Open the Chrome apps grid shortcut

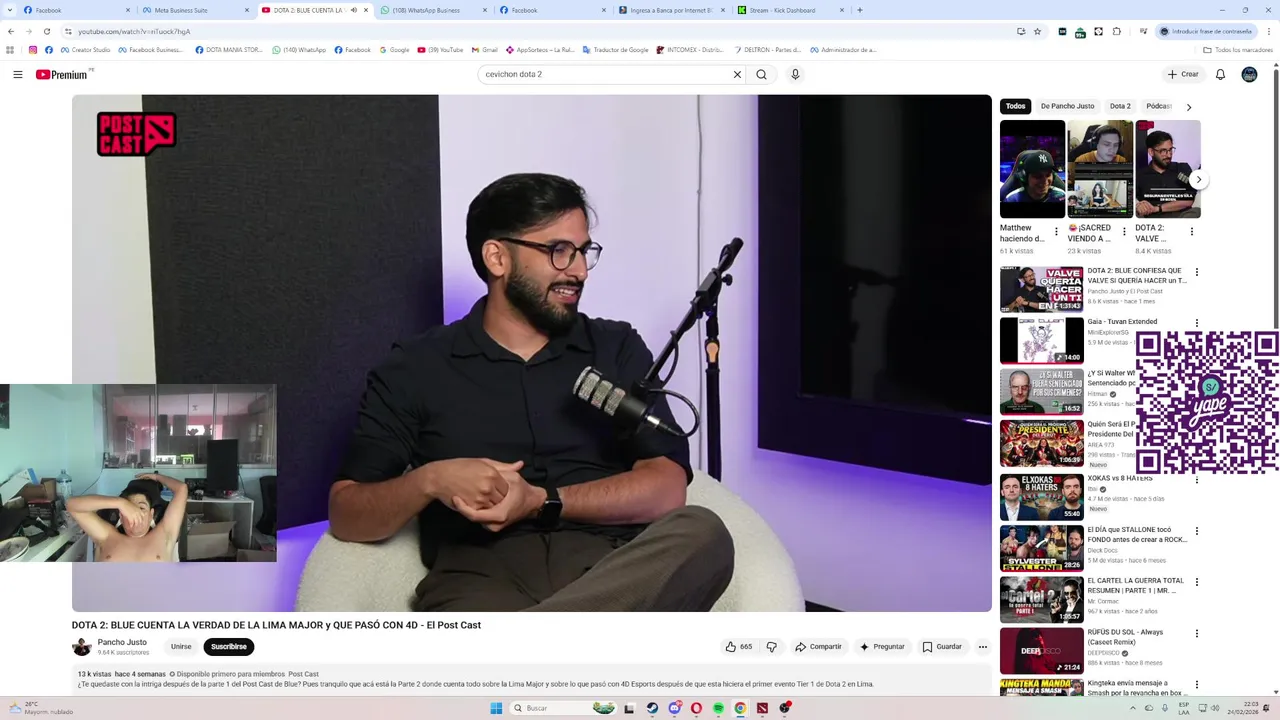point(11,49)
